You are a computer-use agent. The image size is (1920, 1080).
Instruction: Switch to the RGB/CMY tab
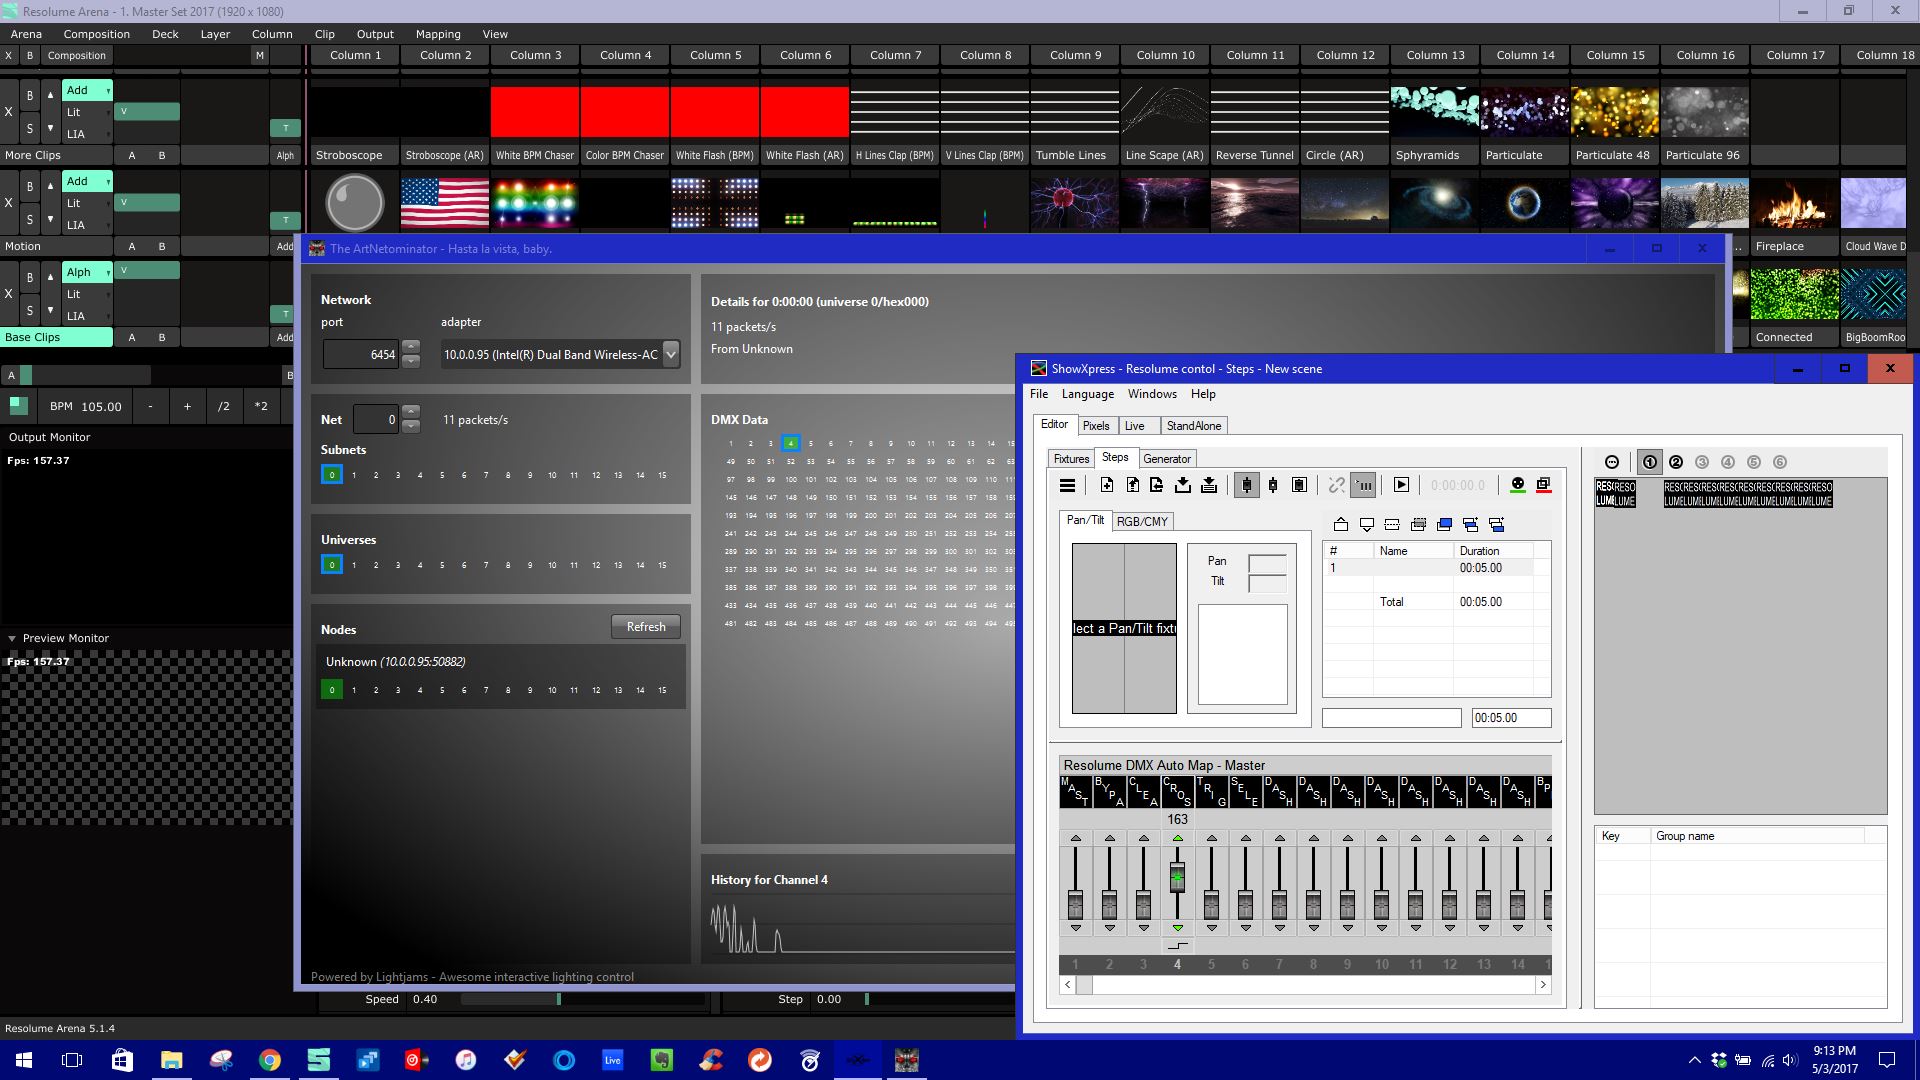[x=1142, y=521]
